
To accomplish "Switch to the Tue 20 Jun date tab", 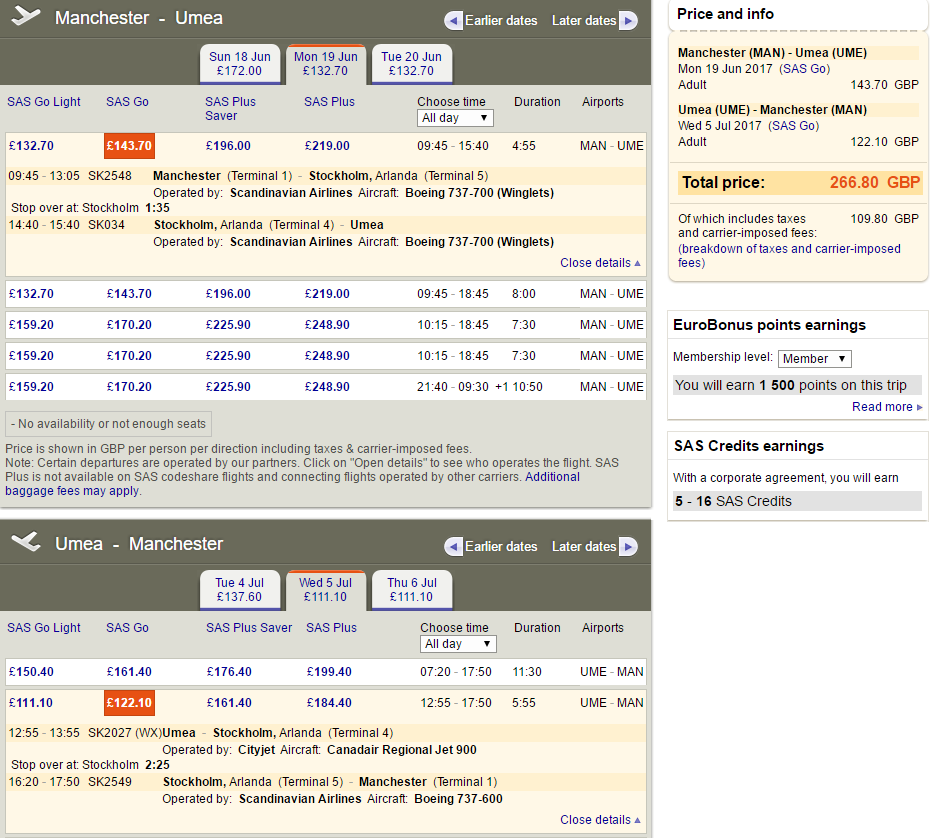I will click(x=412, y=64).
